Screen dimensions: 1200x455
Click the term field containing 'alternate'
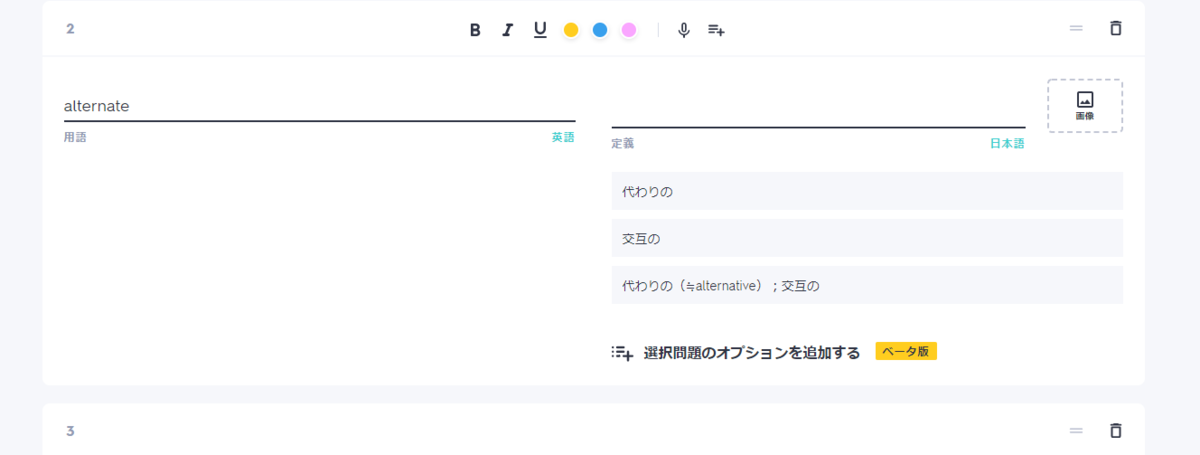tap(319, 106)
